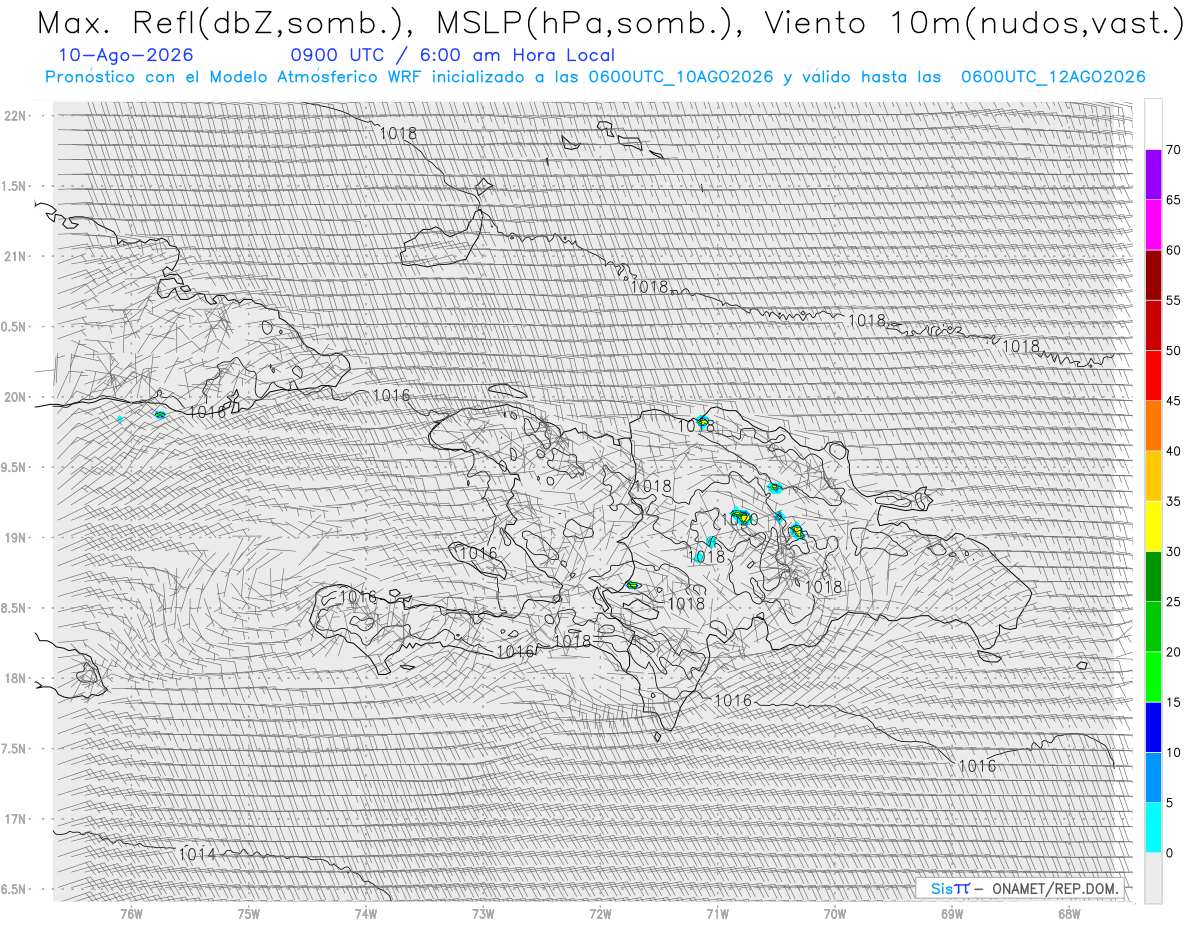The image size is (1200, 927).
Task: Click the 'Max. Refl(dbZ,somb.)' title text
Action: [x=223, y=22]
